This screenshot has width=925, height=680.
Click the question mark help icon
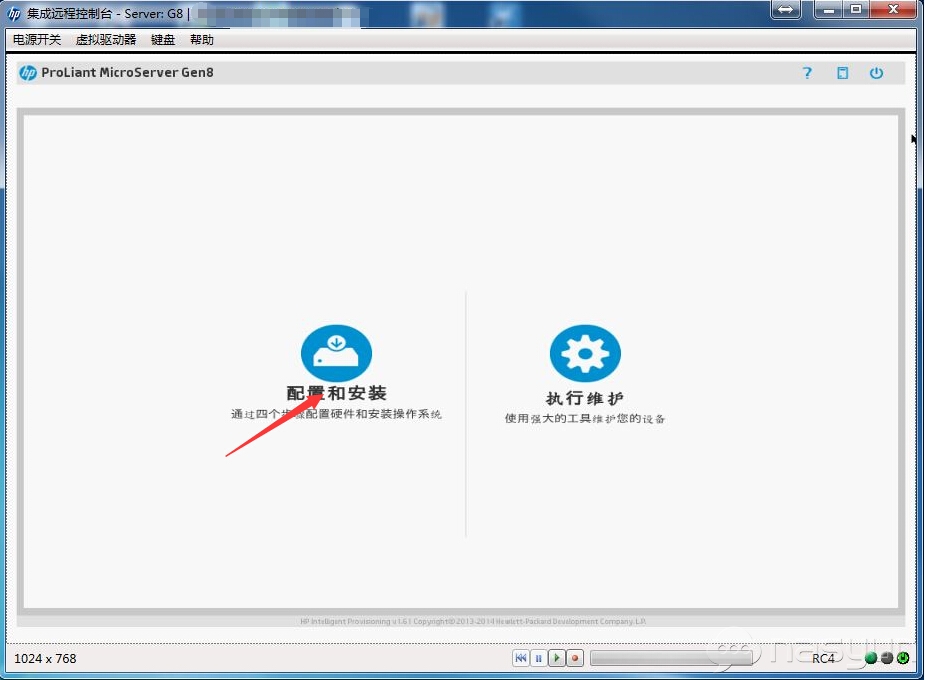(x=807, y=73)
